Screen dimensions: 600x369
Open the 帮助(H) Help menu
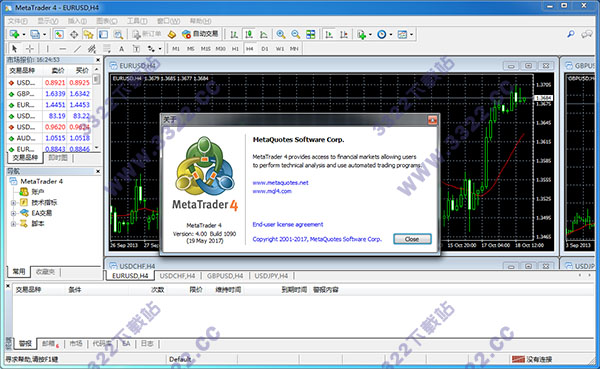point(201,21)
